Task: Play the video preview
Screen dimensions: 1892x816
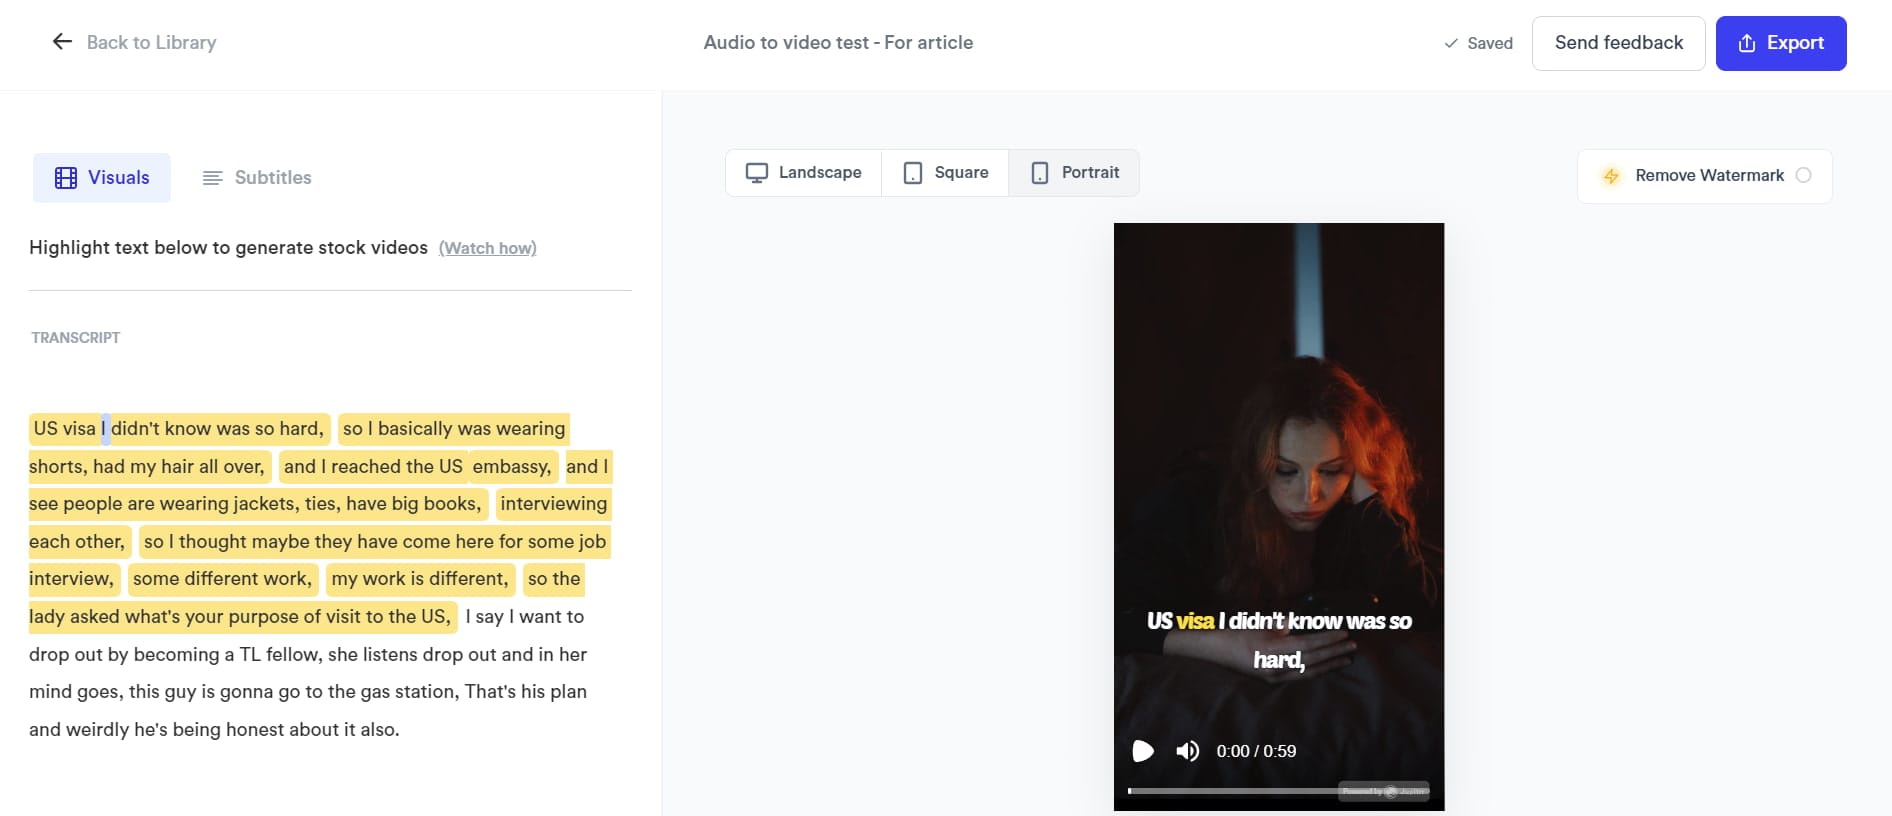Action: coord(1142,751)
